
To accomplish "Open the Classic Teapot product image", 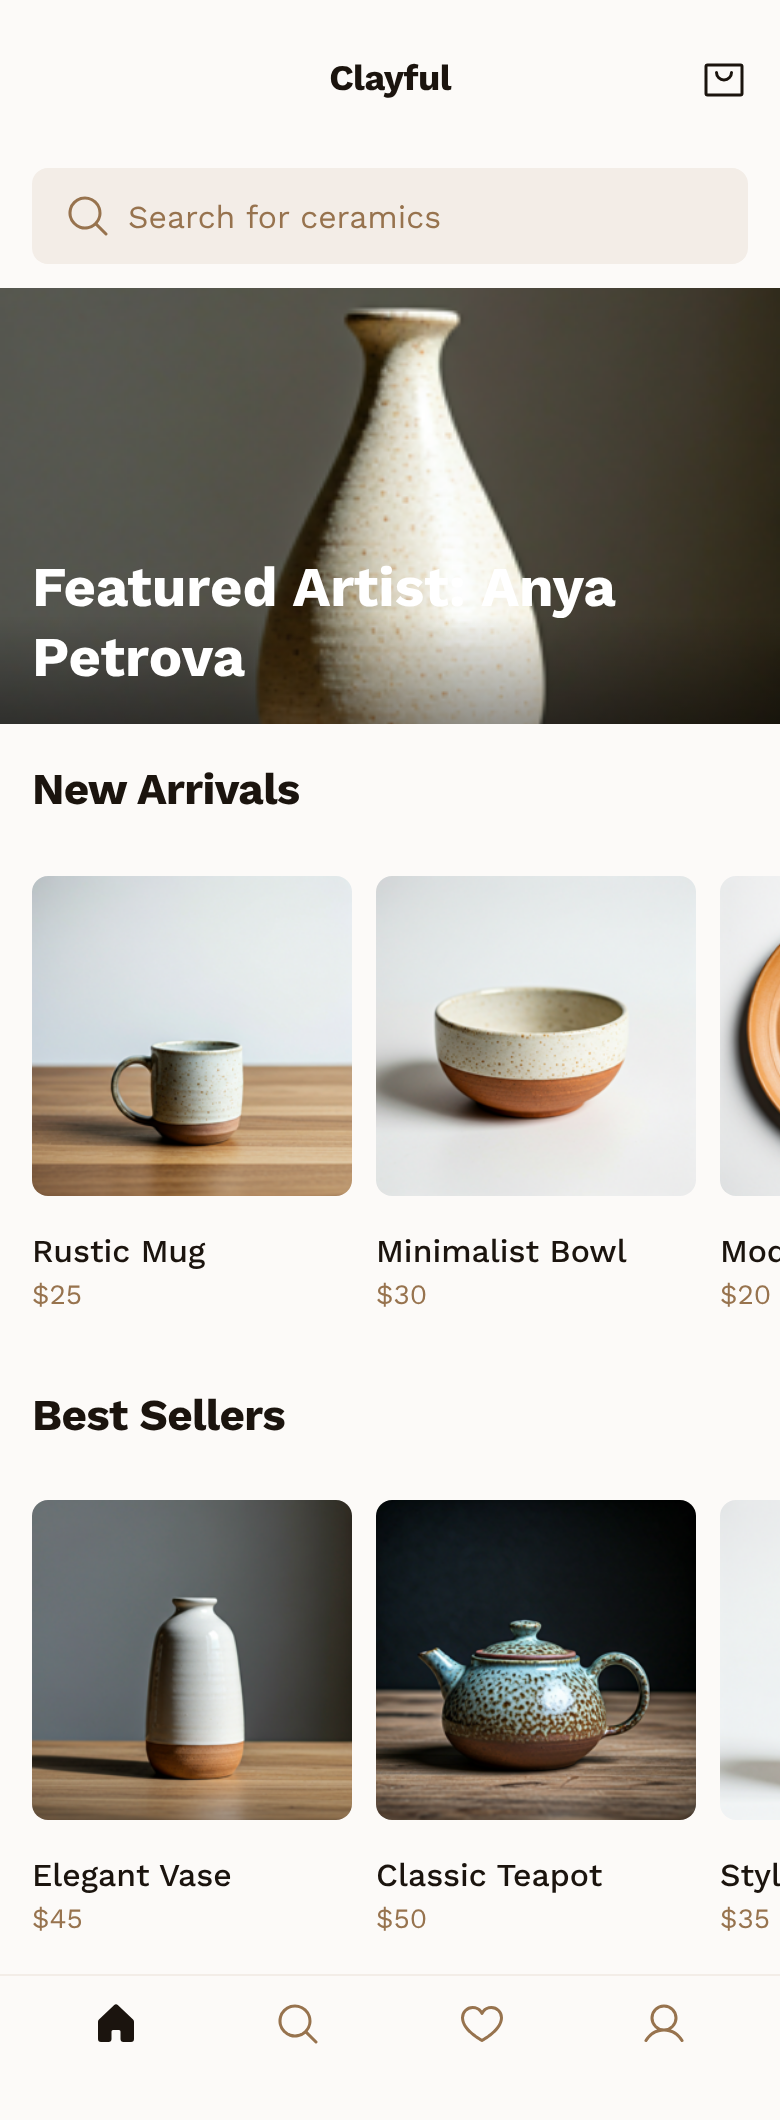I will 536,1659.
